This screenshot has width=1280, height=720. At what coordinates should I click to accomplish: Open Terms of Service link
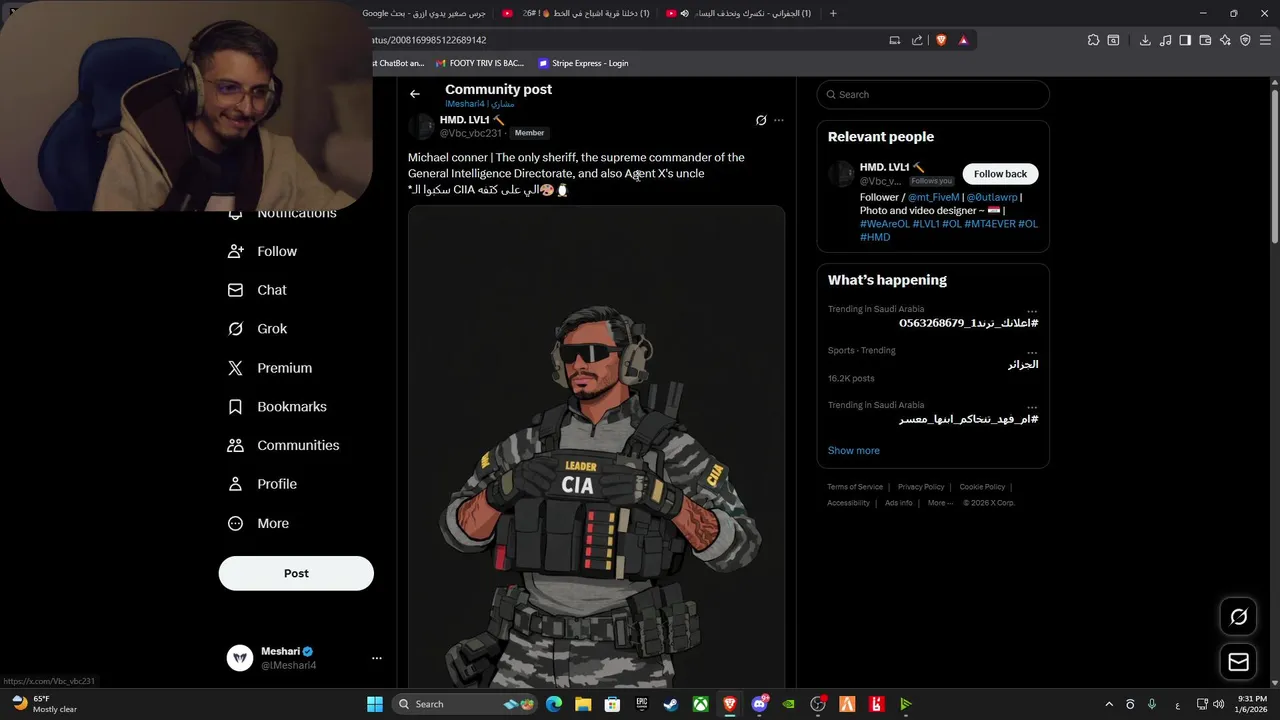tap(855, 487)
